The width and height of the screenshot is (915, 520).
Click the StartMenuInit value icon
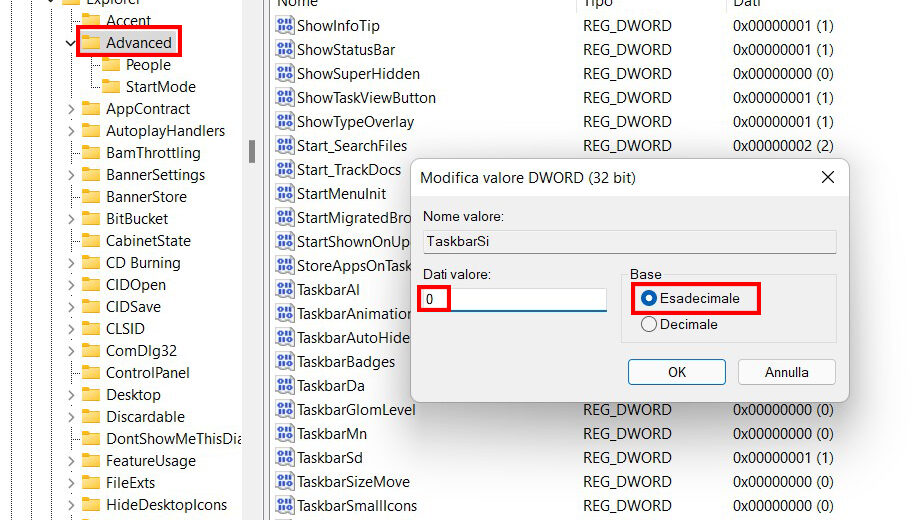pos(285,193)
